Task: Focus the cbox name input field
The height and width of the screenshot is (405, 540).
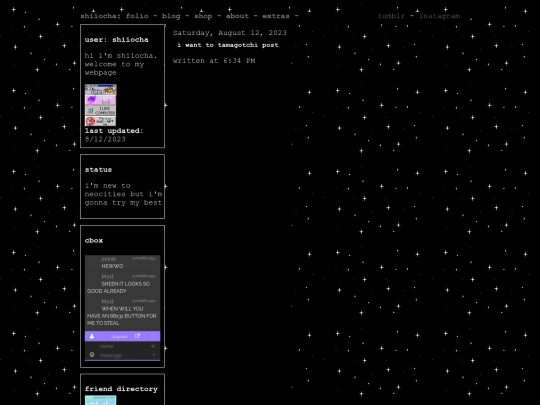Action: (124, 346)
